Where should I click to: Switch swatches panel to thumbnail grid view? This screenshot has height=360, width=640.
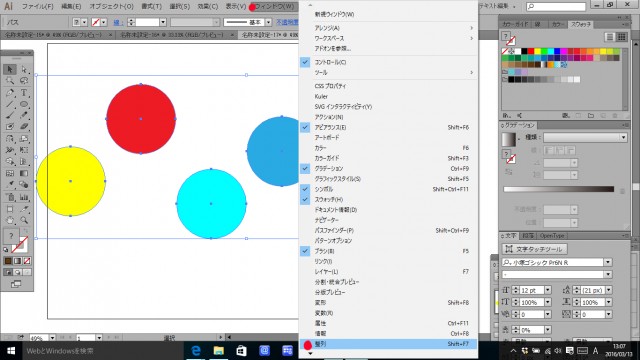pyautogui.click(x=621, y=37)
